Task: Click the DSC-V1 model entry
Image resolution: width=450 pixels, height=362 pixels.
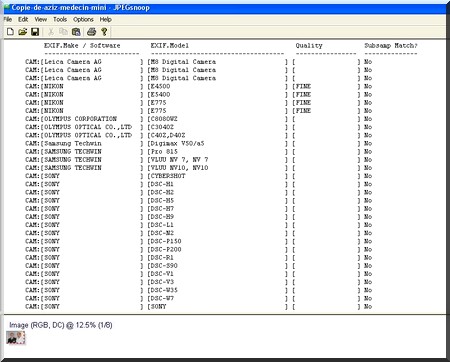Action: 162,274
